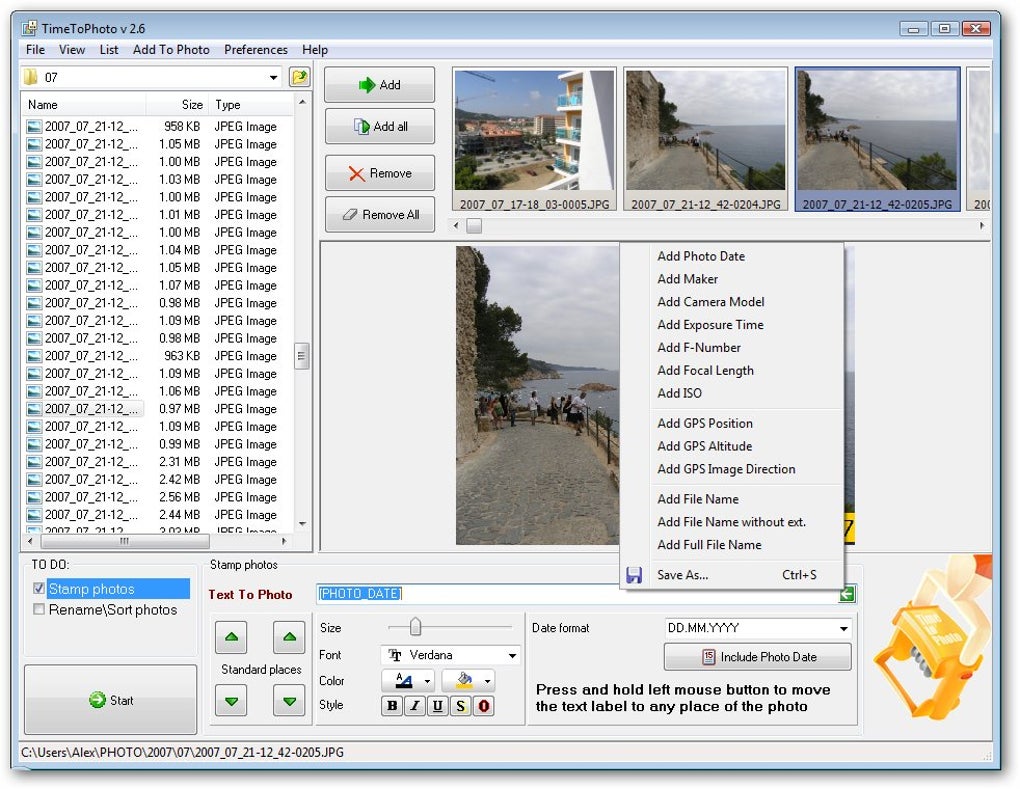
Task: Expand the text color dropdown arrow
Action: [x=427, y=682]
